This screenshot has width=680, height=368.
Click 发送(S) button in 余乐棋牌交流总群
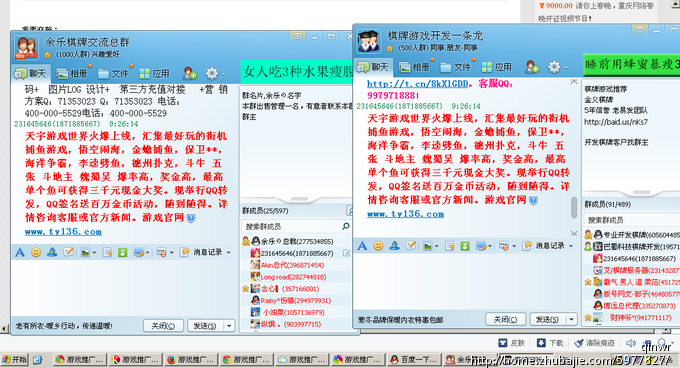pos(205,326)
